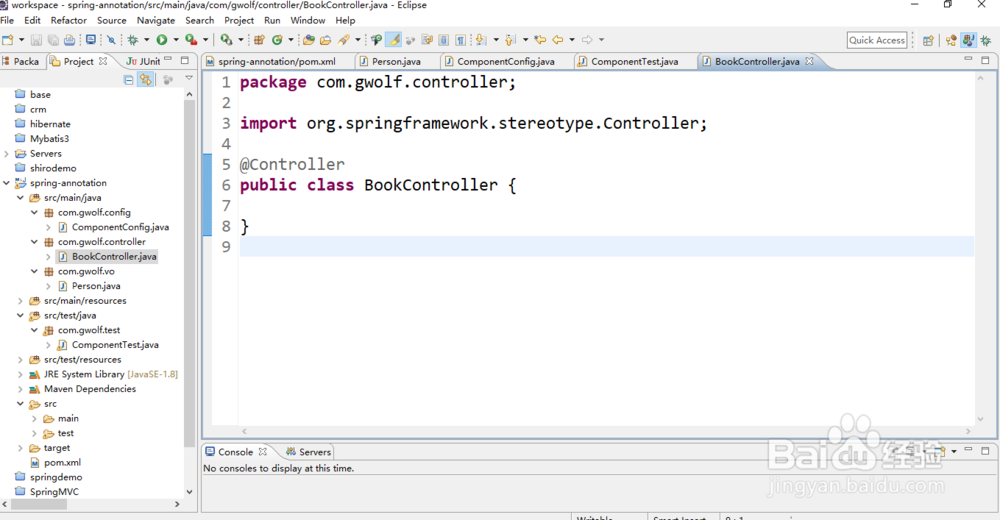Click the Run with coverage icon
Viewport: 1000px width, 520px height.
191,40
